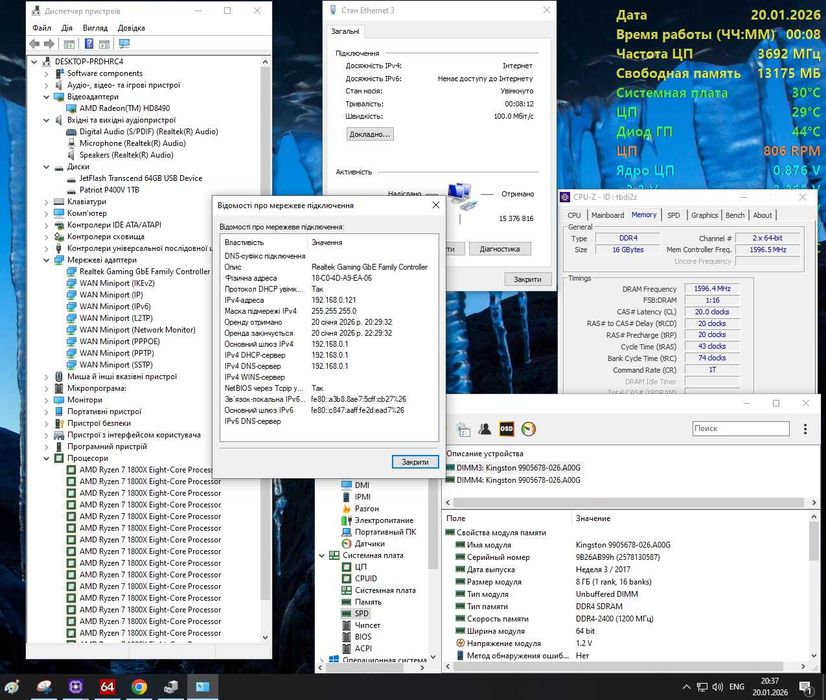Screen dimensions: 826x700
Task: Open CPU-Z purple icon in the taskbar
Action: 76,687
